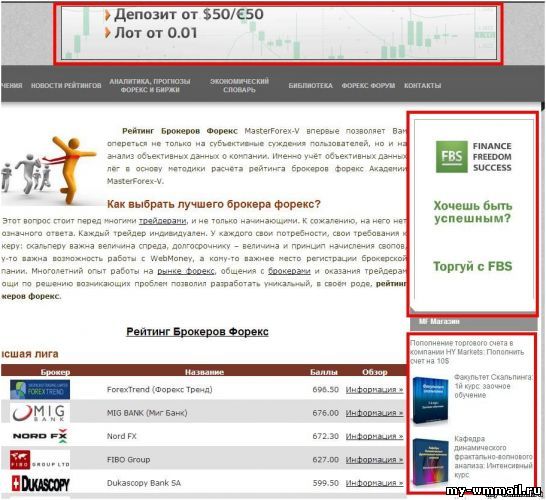Open the HY Markets account top-up link
Image resolution: width=546 pixels, height=500 pixels.
point(467,352)
